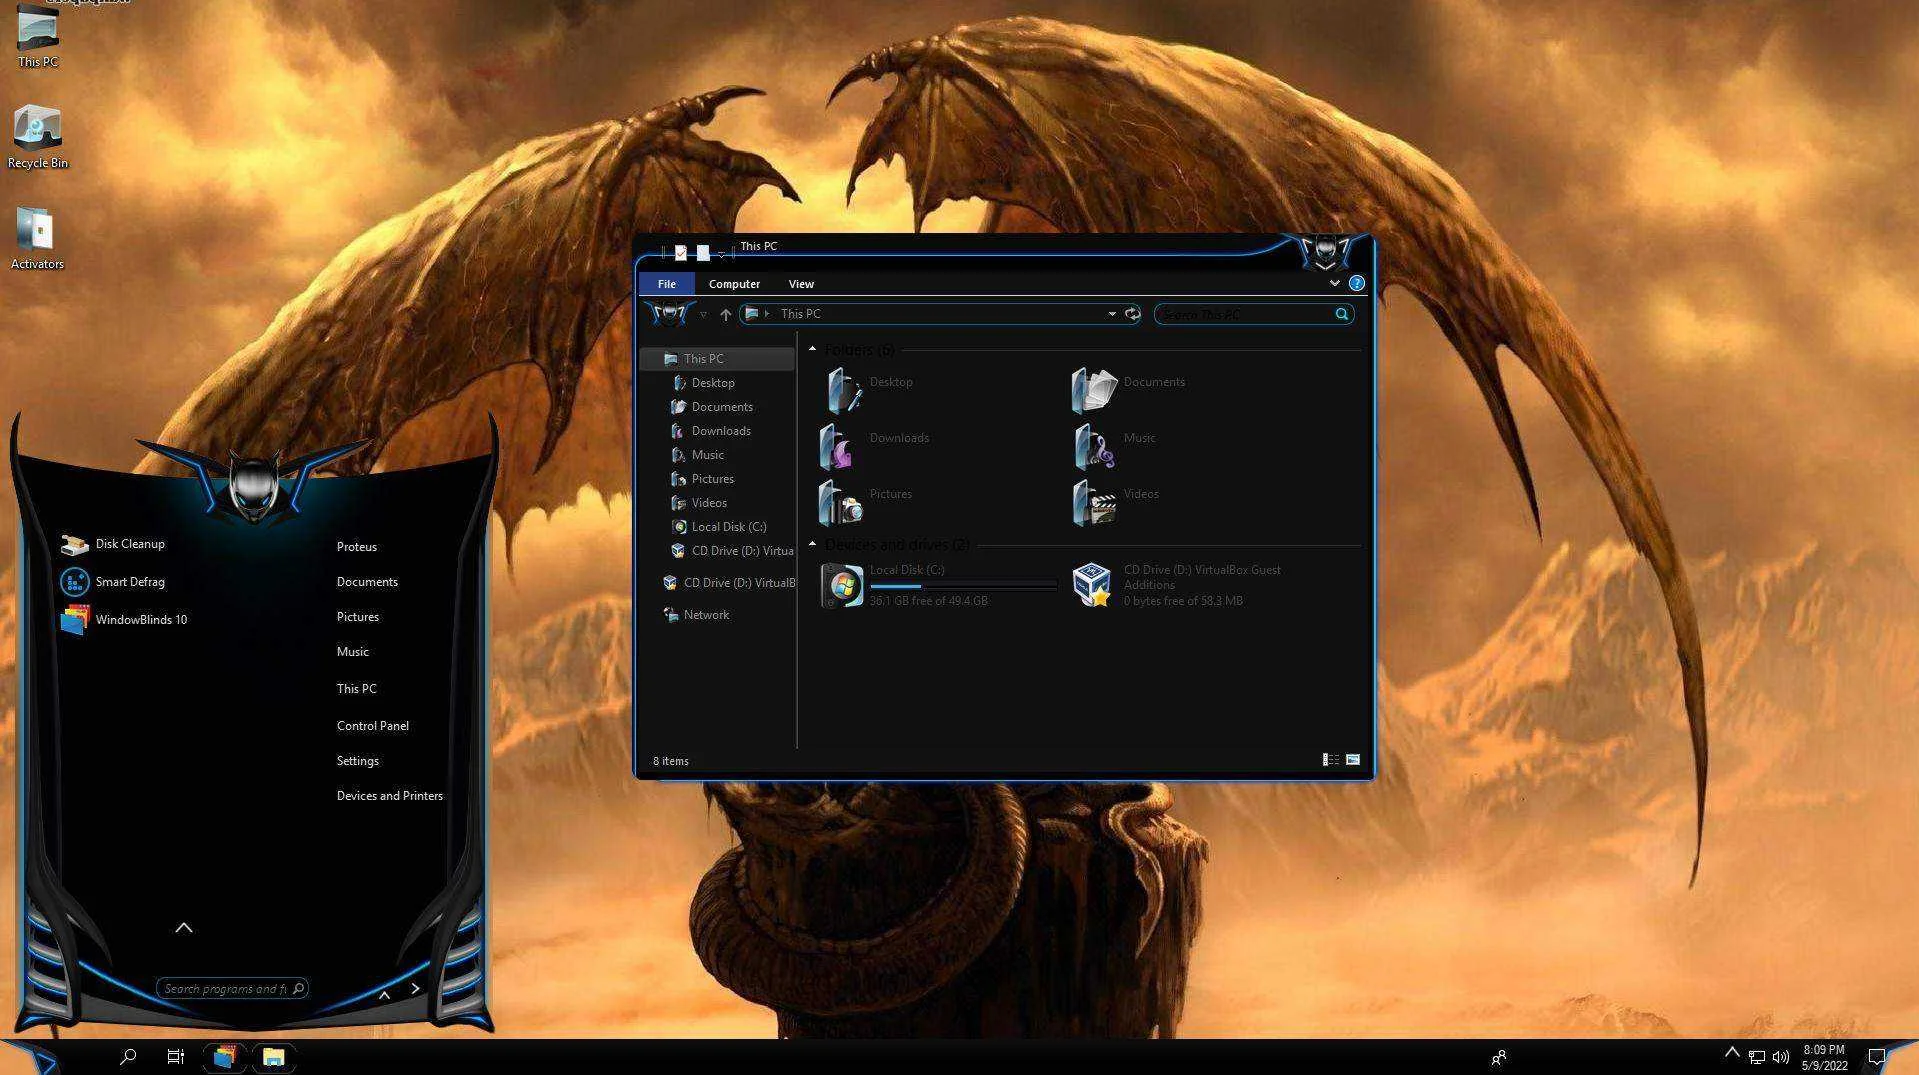This screenshot has width=1919, height=1075.
Task: Open the File tab
Action: (x=667, y=284)
